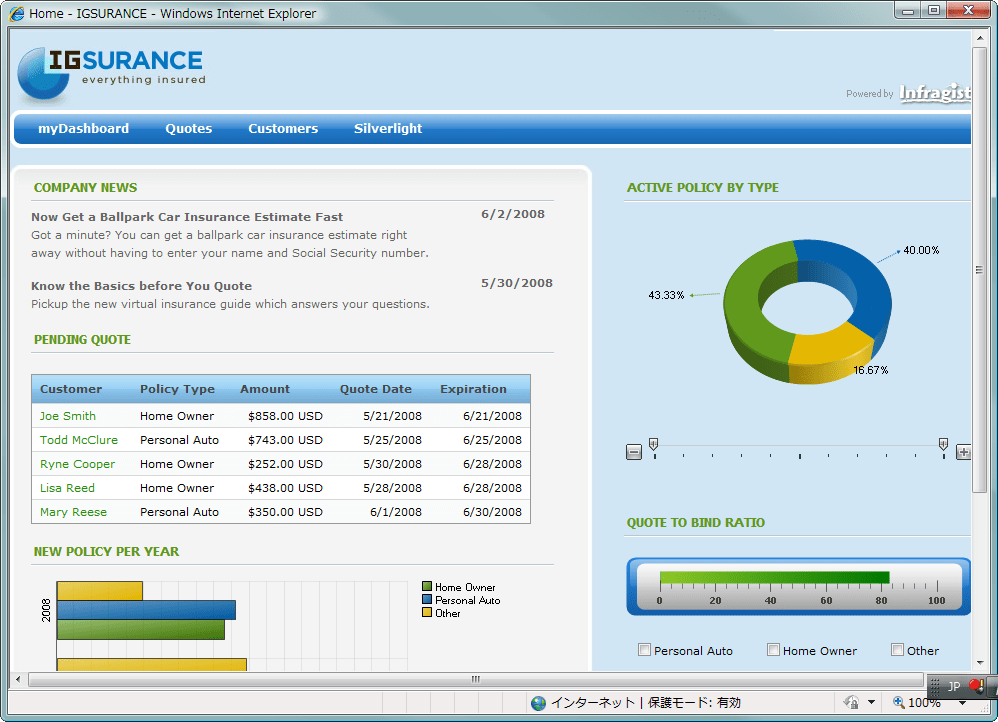Open the Silverlight section
The image size is (998, 722).
point(388,128)
